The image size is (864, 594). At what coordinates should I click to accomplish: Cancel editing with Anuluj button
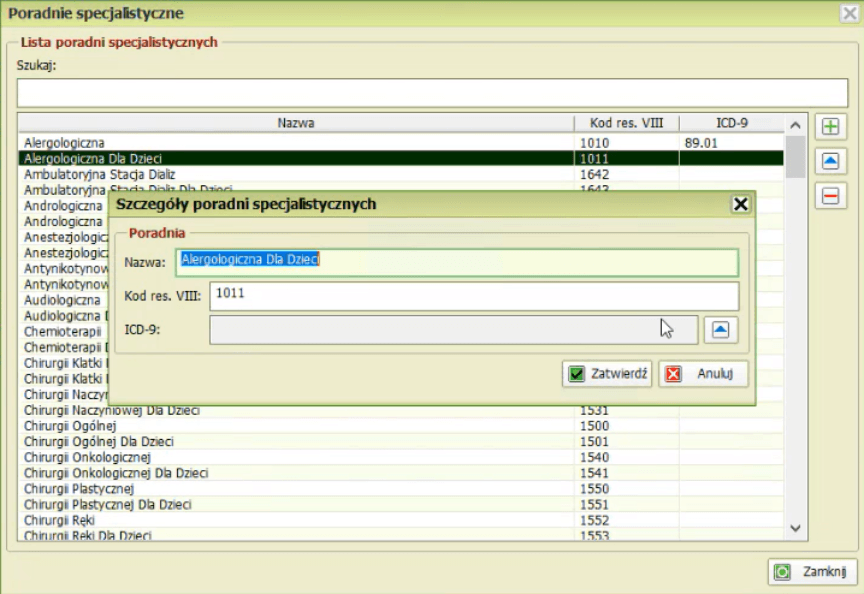pos(703,374)
